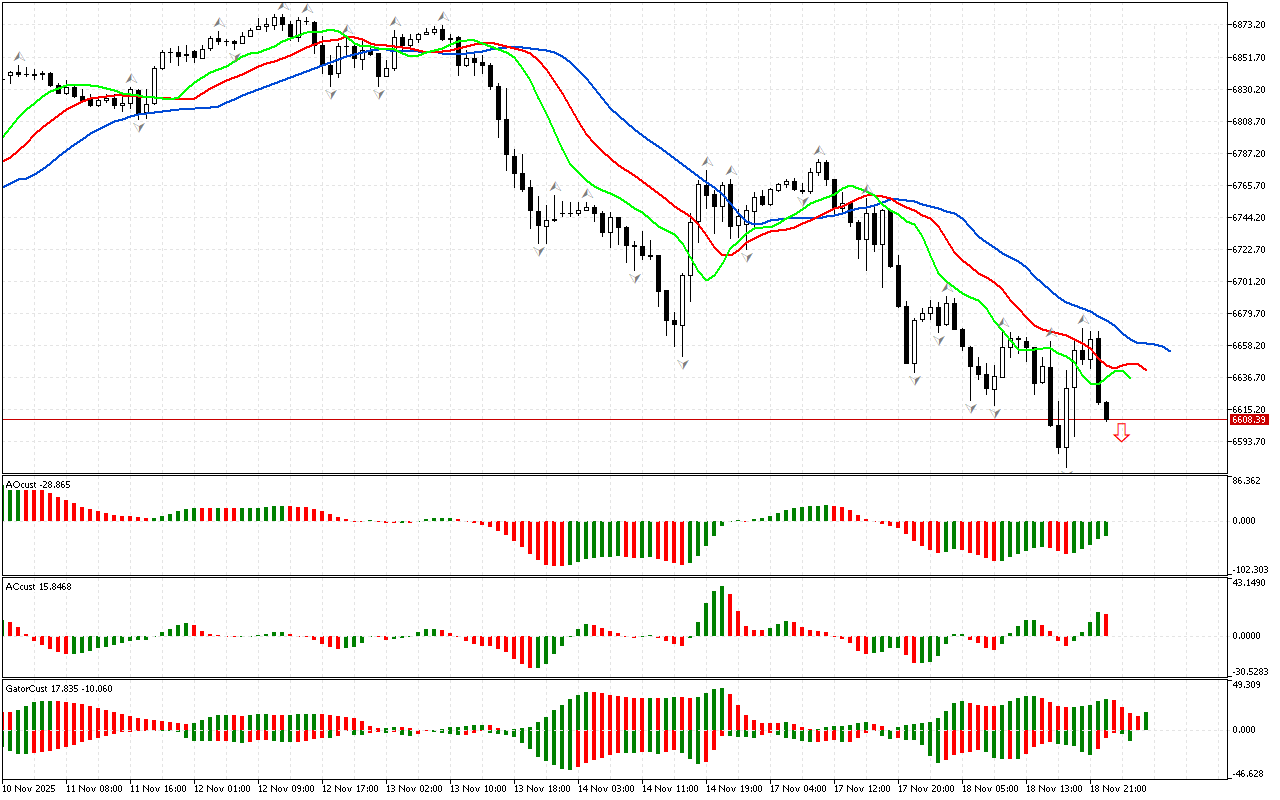Screen dimensions: 1280x800
Task: Click the 6873.20 price scale value
Action: point(1250,24)
